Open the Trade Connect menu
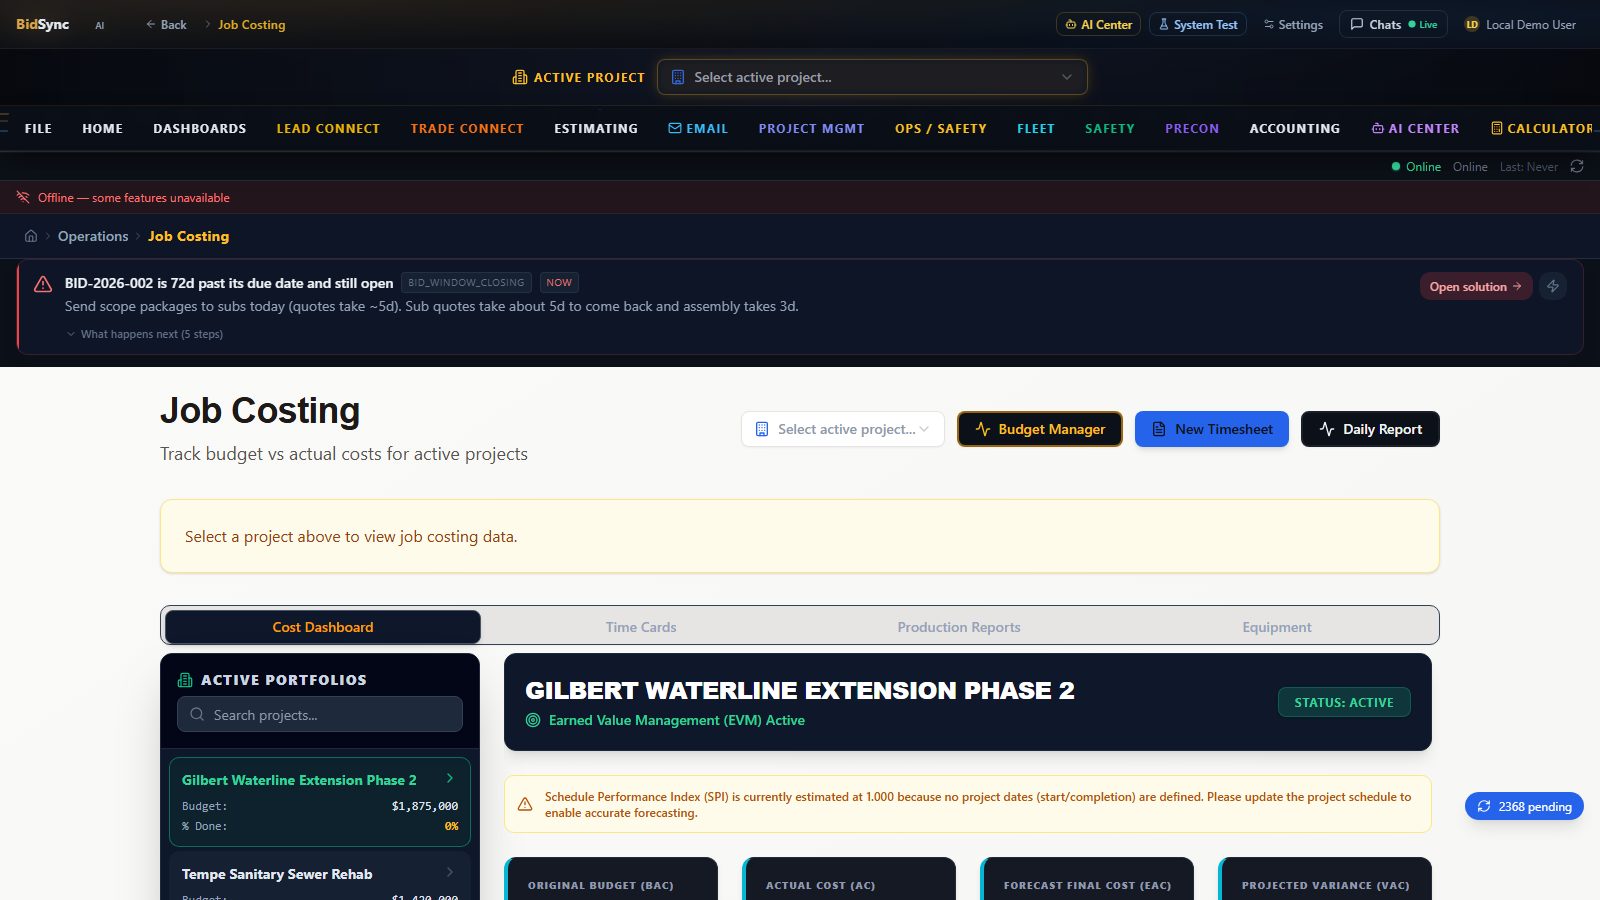 click(x=467, y=128)
